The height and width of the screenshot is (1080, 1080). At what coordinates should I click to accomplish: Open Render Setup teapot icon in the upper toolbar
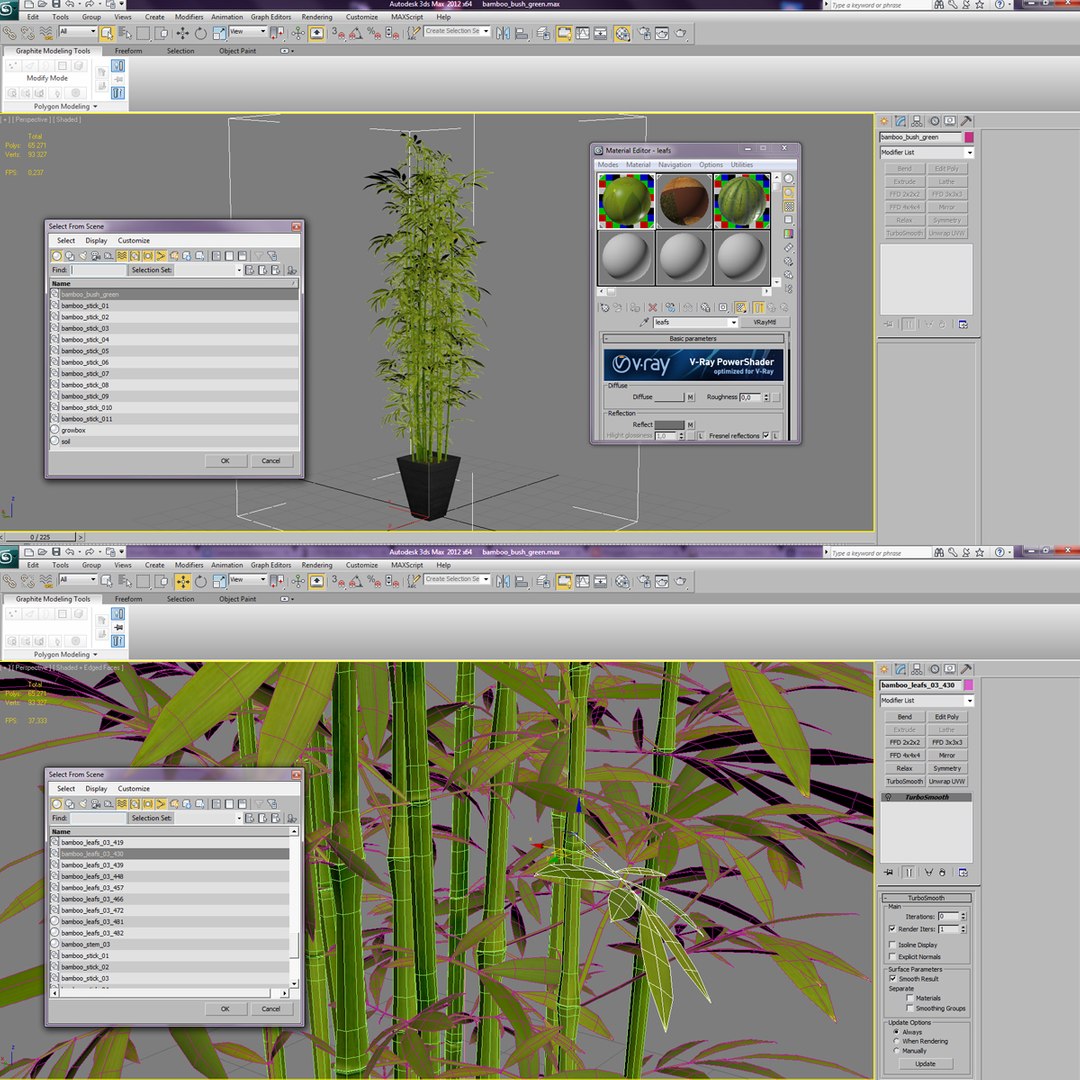pyautogui.click(x=645, y=33)
